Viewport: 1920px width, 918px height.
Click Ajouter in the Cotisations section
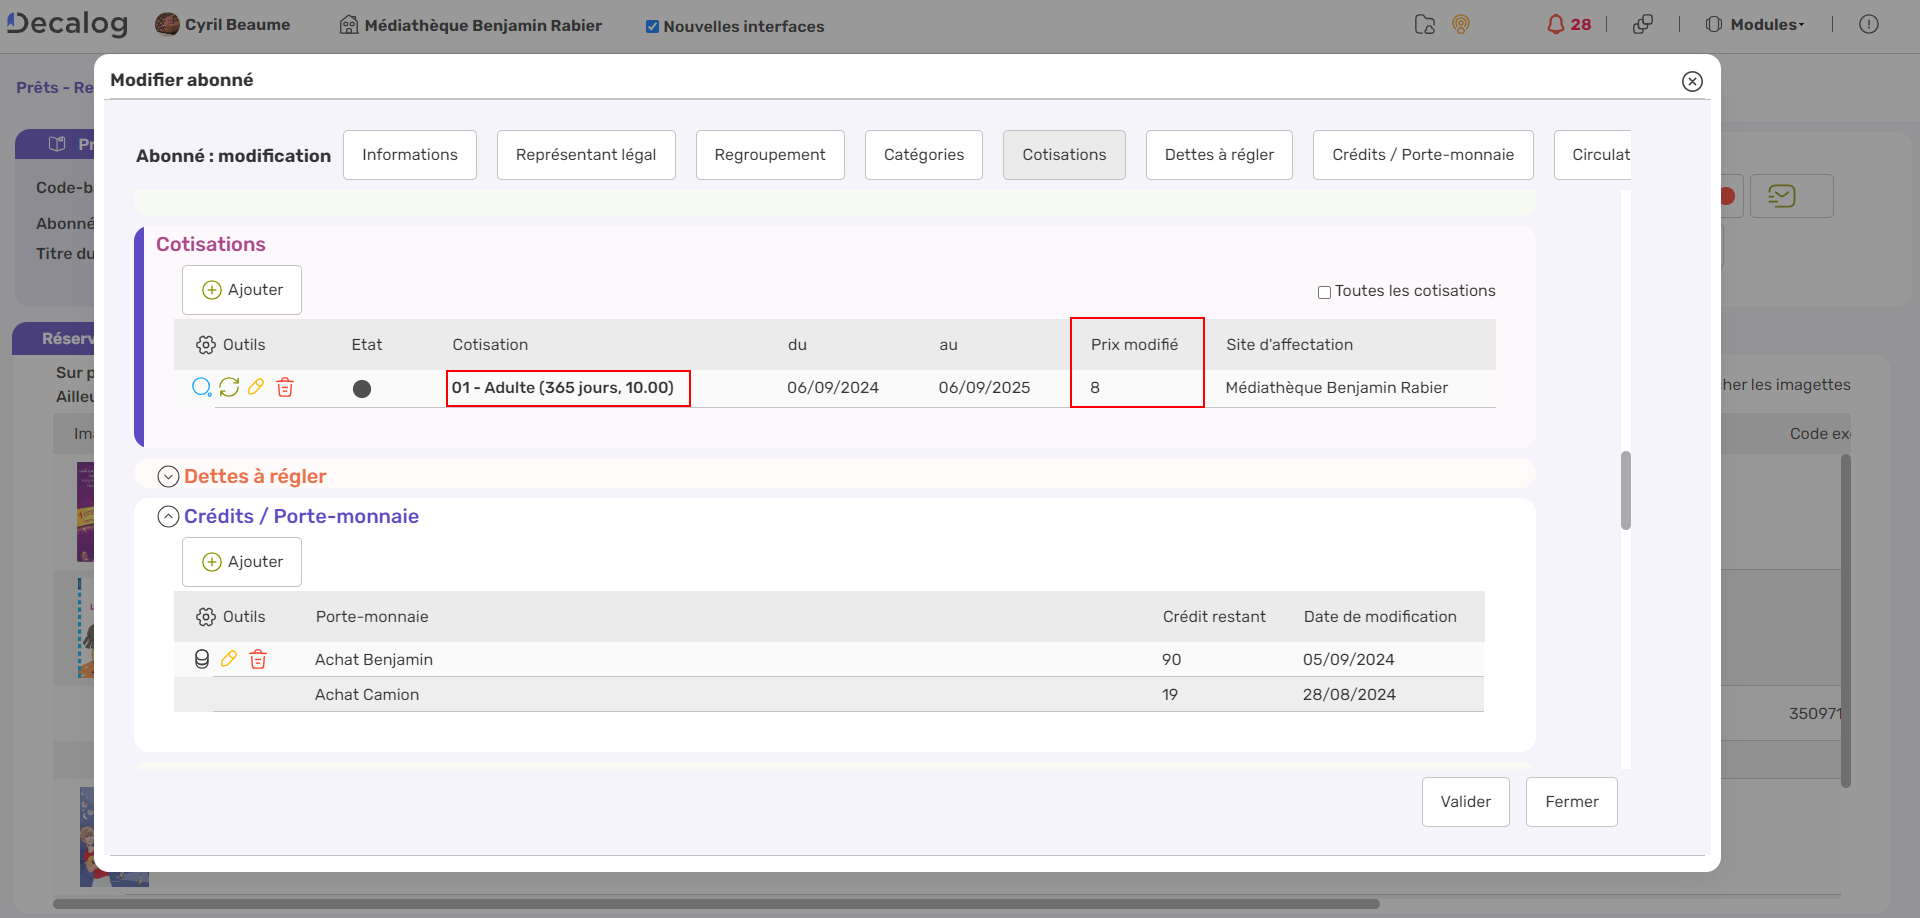242,290
